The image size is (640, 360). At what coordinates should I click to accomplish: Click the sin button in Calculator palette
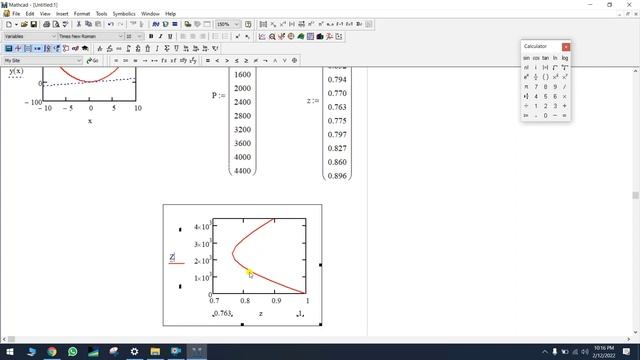point(526,58)
